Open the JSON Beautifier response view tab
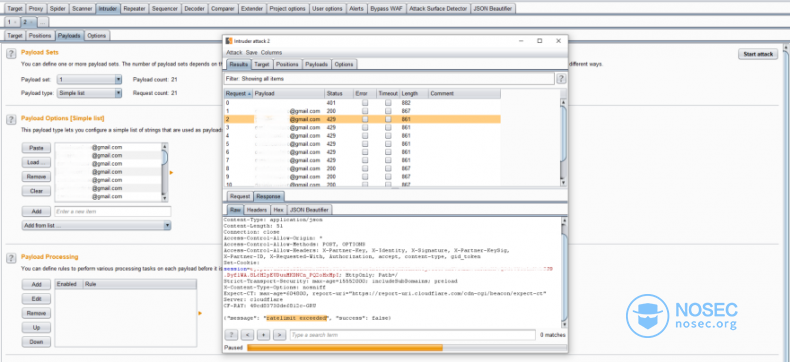Image resolution: width=790 pixels, height=362 pixels. (x=309, y=209)
